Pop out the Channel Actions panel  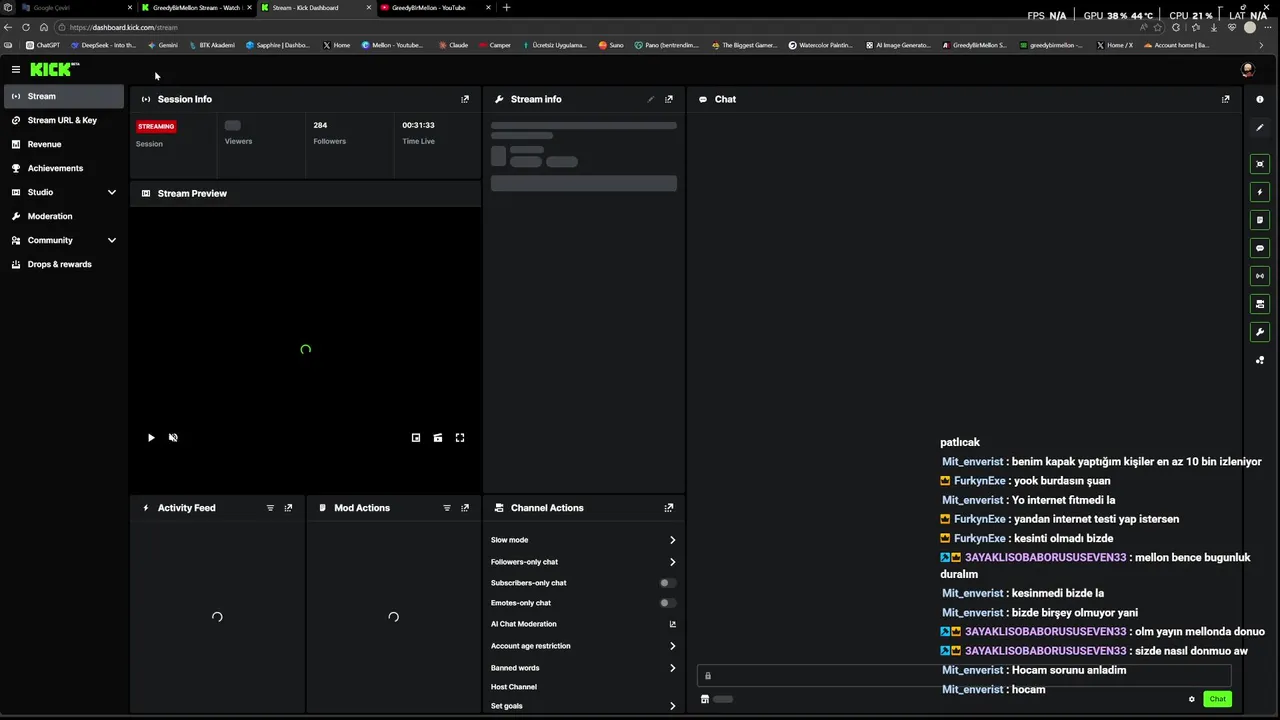669,508
